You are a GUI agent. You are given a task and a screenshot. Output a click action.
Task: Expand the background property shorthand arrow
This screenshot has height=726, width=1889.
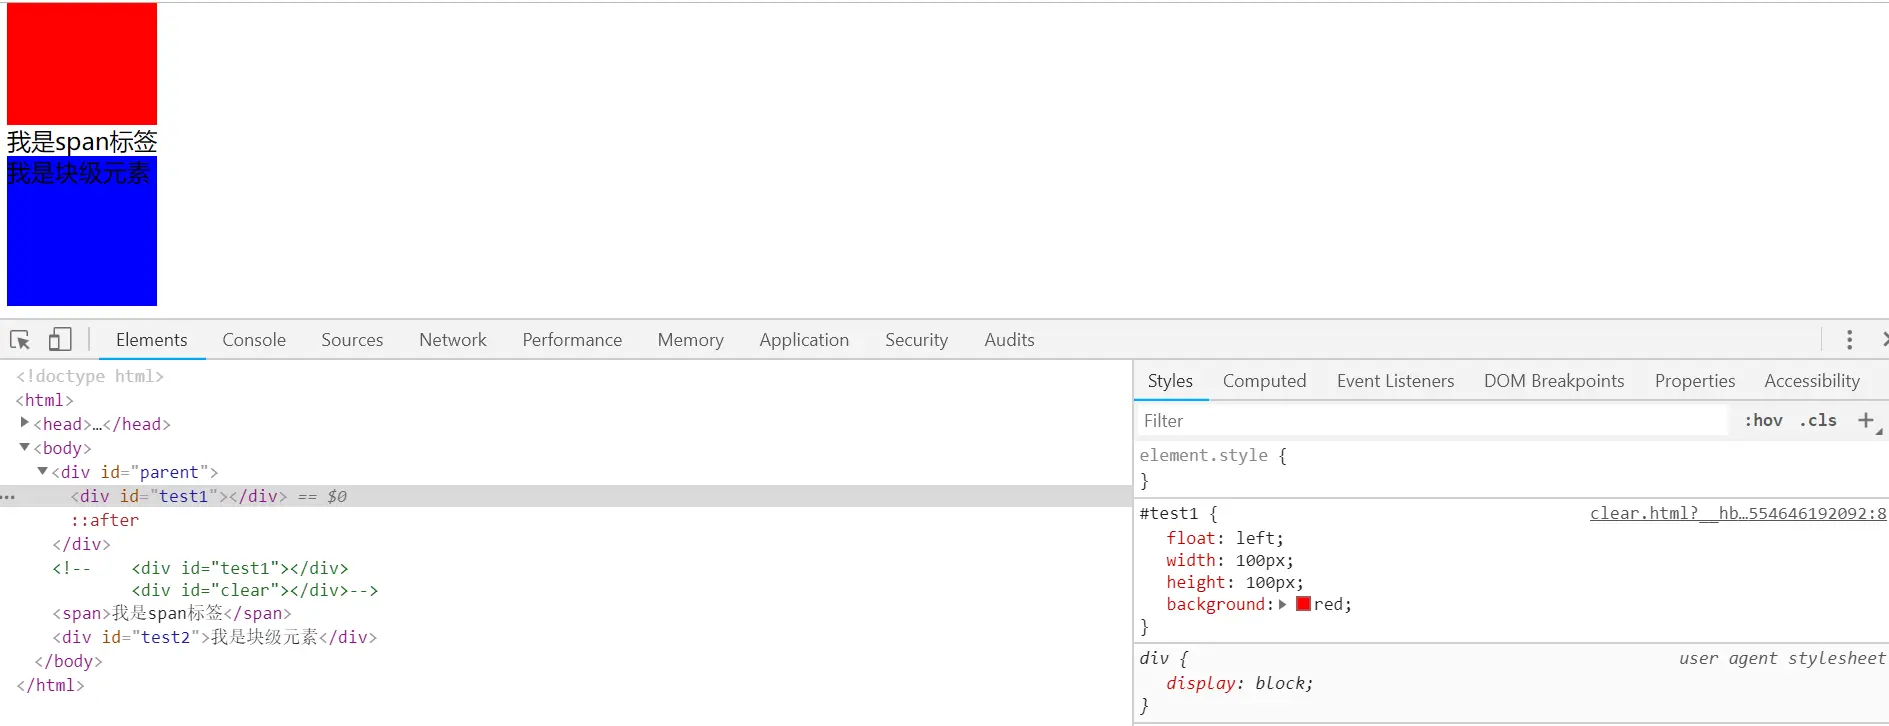[1282, 604]
